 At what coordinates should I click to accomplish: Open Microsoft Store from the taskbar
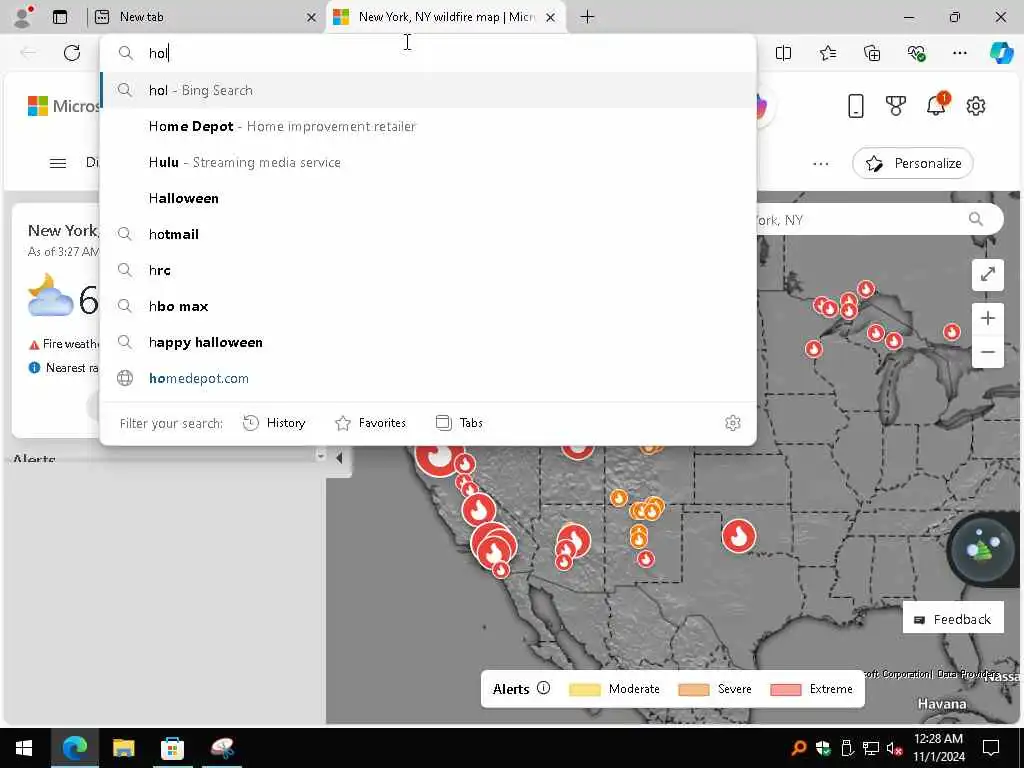(172, 748)
